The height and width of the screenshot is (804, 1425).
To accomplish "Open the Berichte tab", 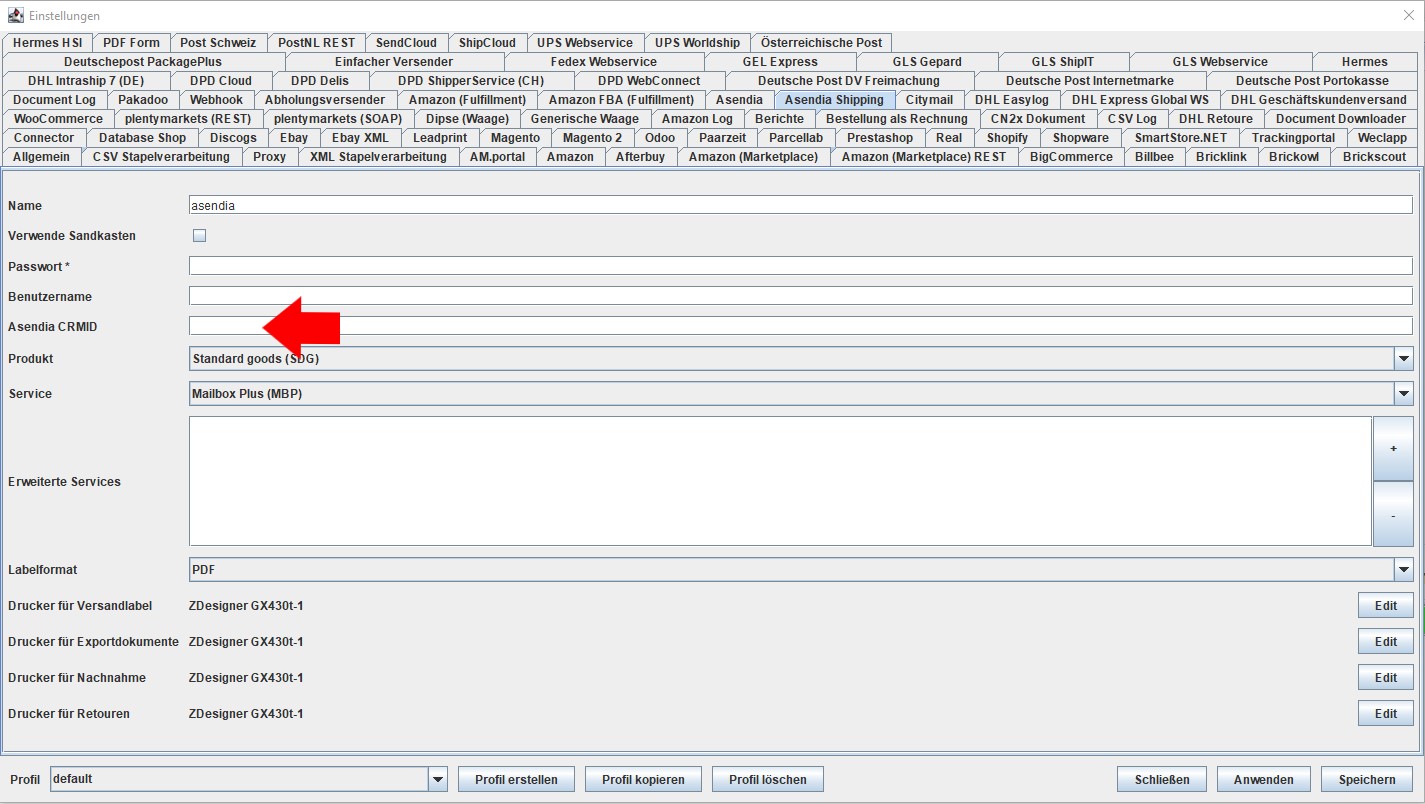I will click(779, 119).
